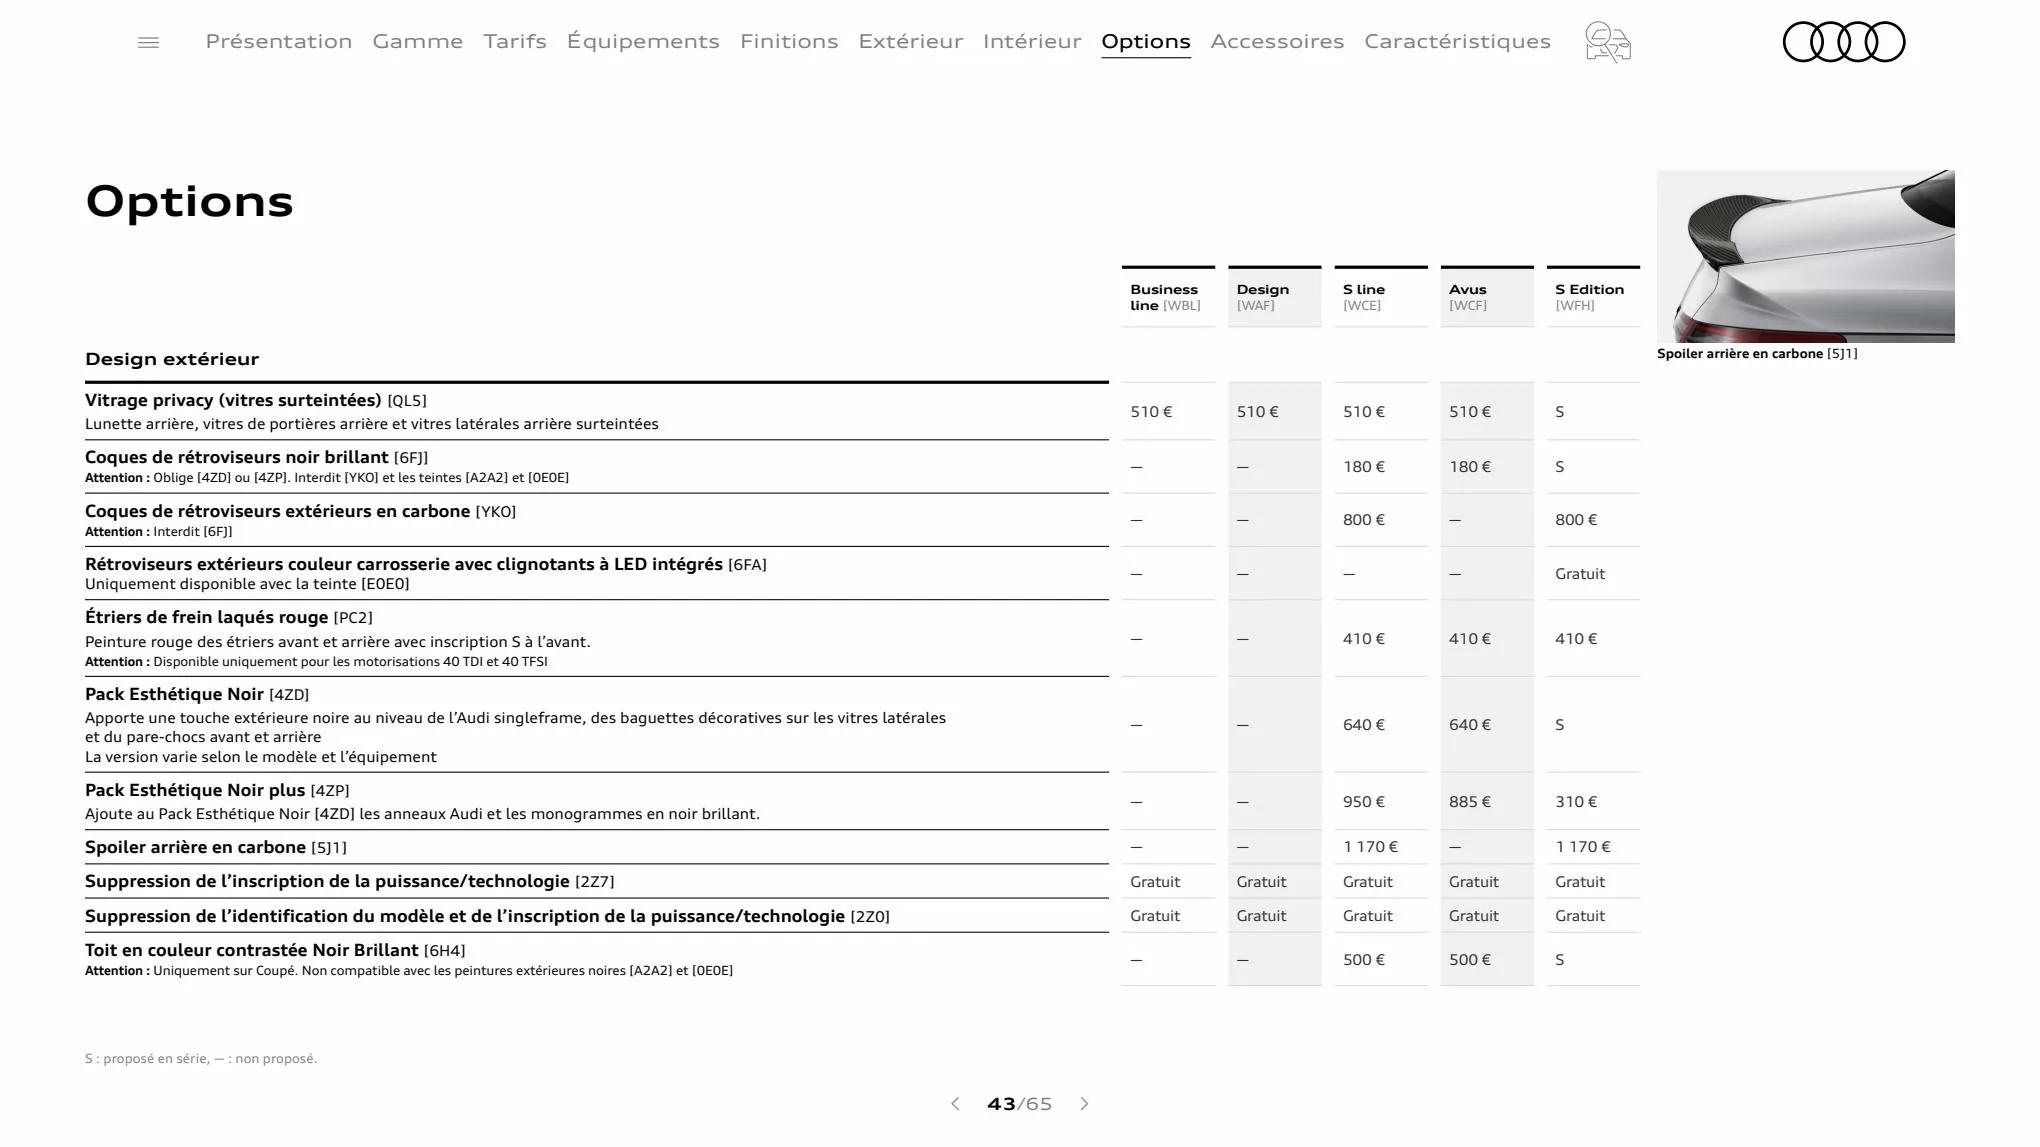Click Coques de rétroviseurs extérieurs en carbone title
The width and height of the screenshot is (2040, 1147).
click(300, 511)
